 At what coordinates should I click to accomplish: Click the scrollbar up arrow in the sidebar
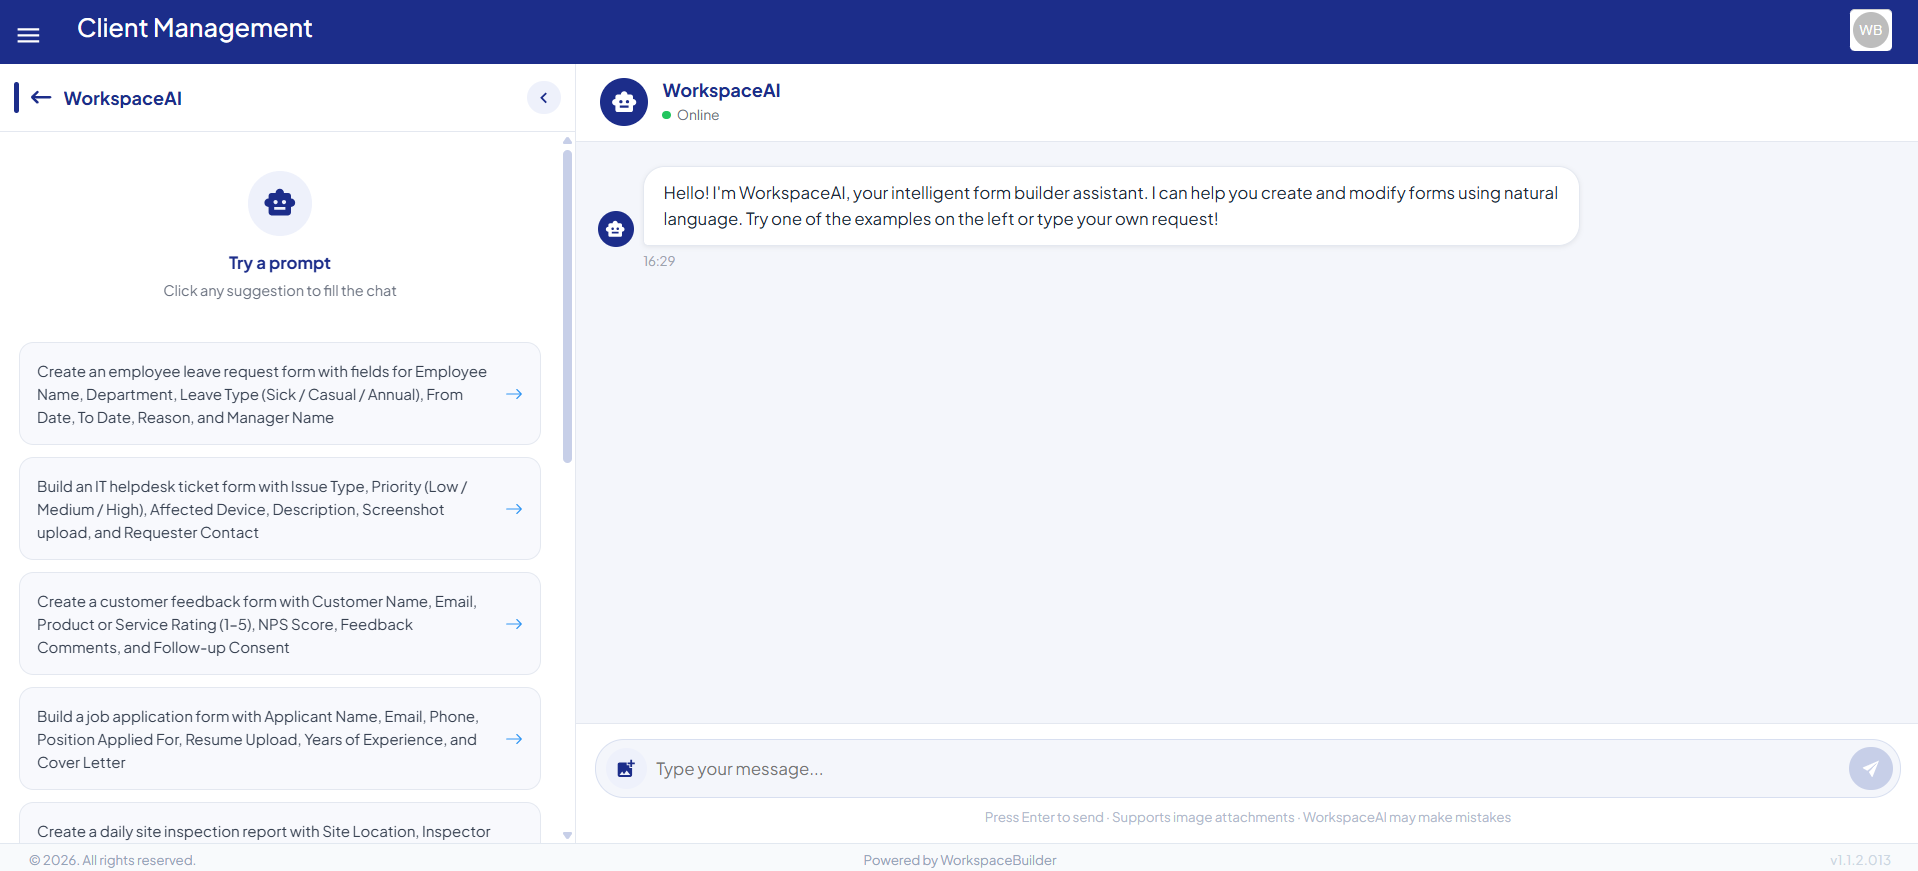[567, 141]
